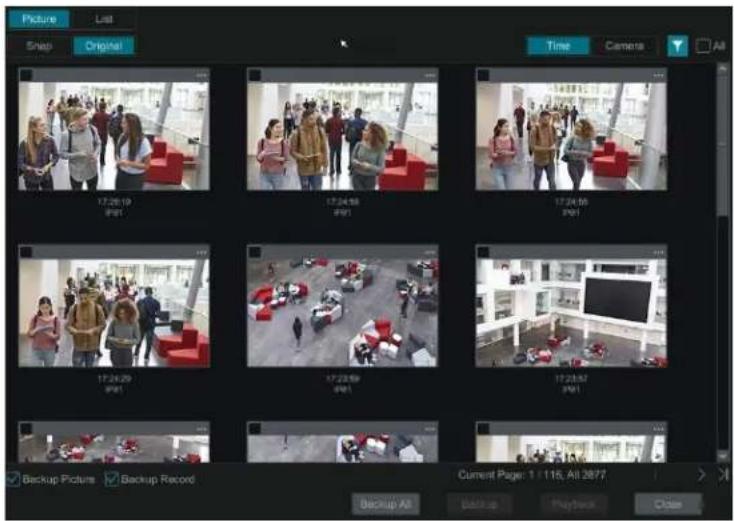Open more options on second-row left thumbnail
Viewport: 734px width, 521px height.
click(x=201, y=252)
